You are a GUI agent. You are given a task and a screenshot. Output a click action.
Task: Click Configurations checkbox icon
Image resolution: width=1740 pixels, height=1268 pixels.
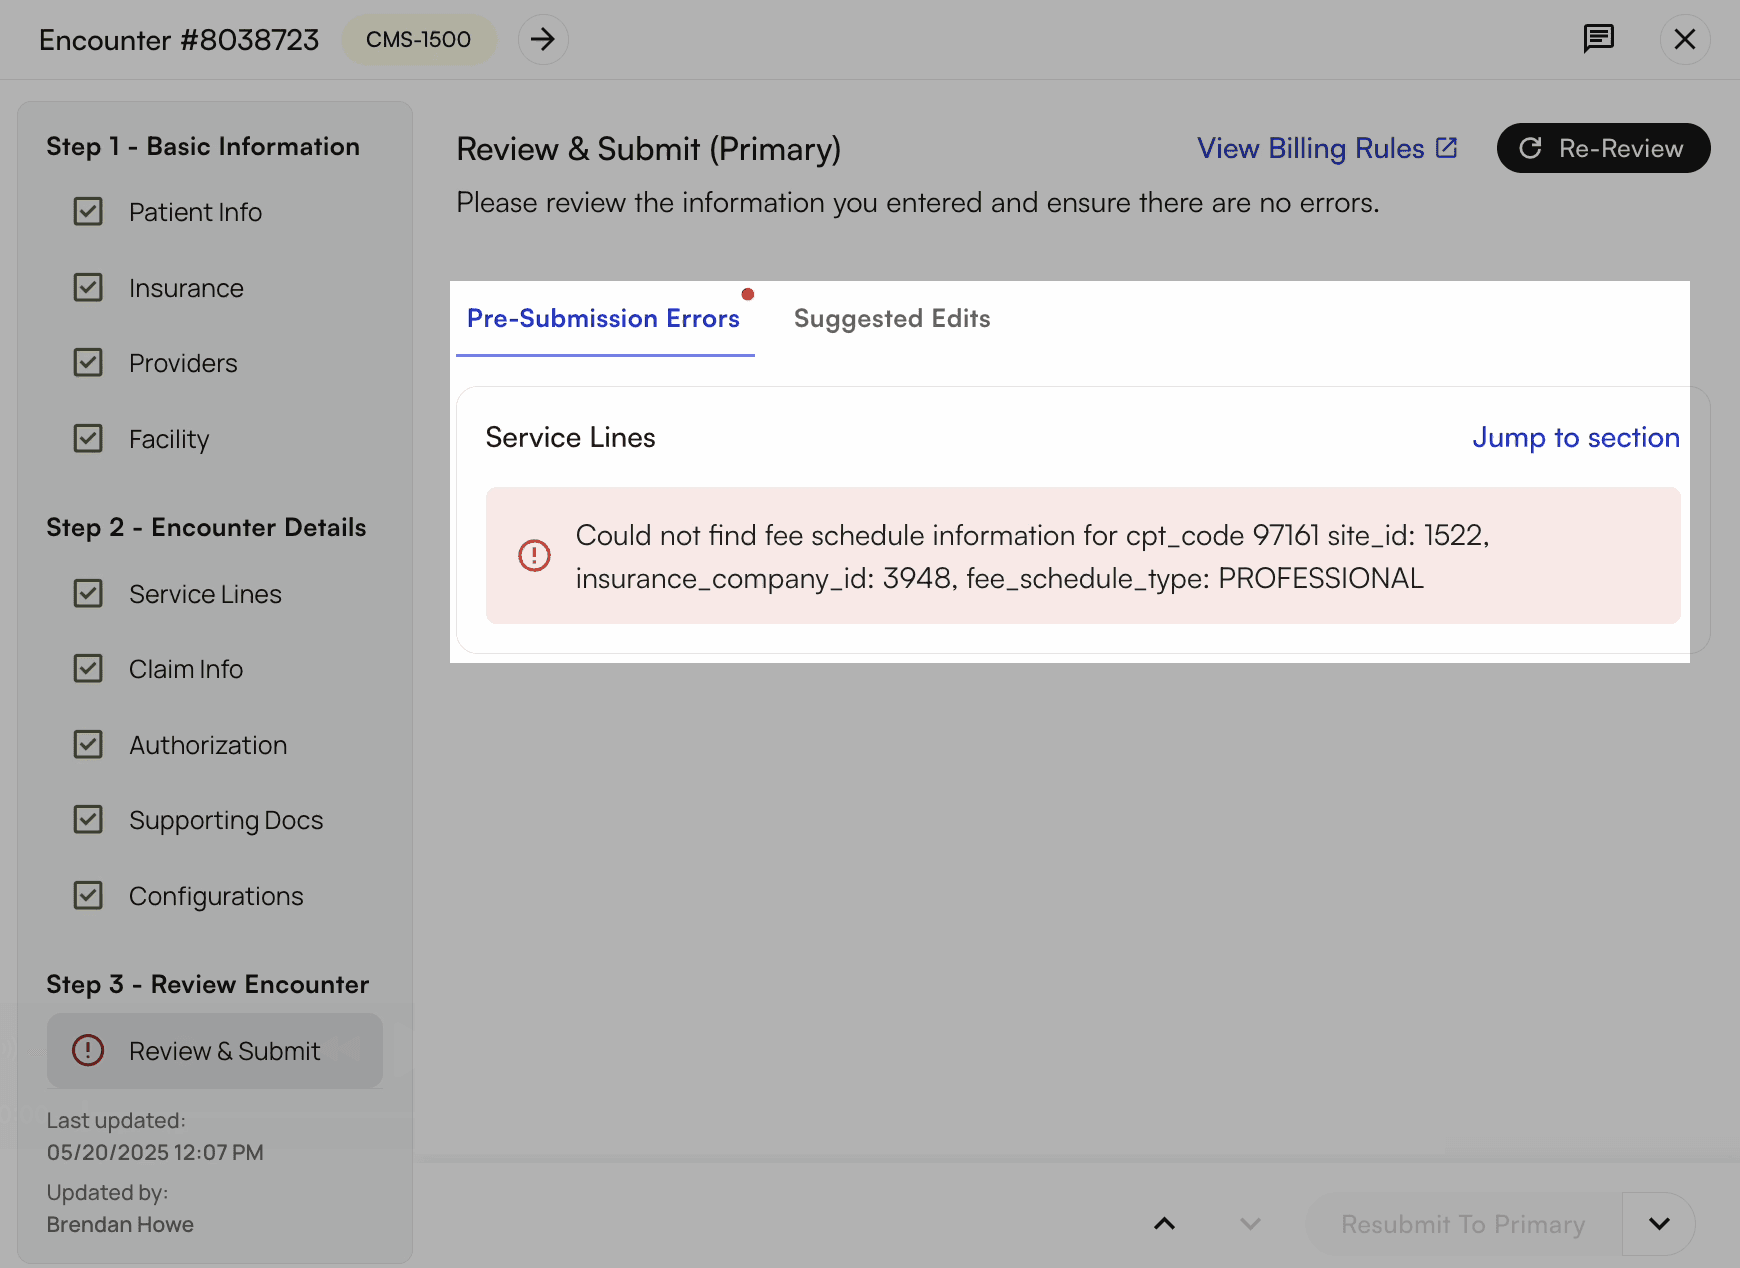pos(88,895)
